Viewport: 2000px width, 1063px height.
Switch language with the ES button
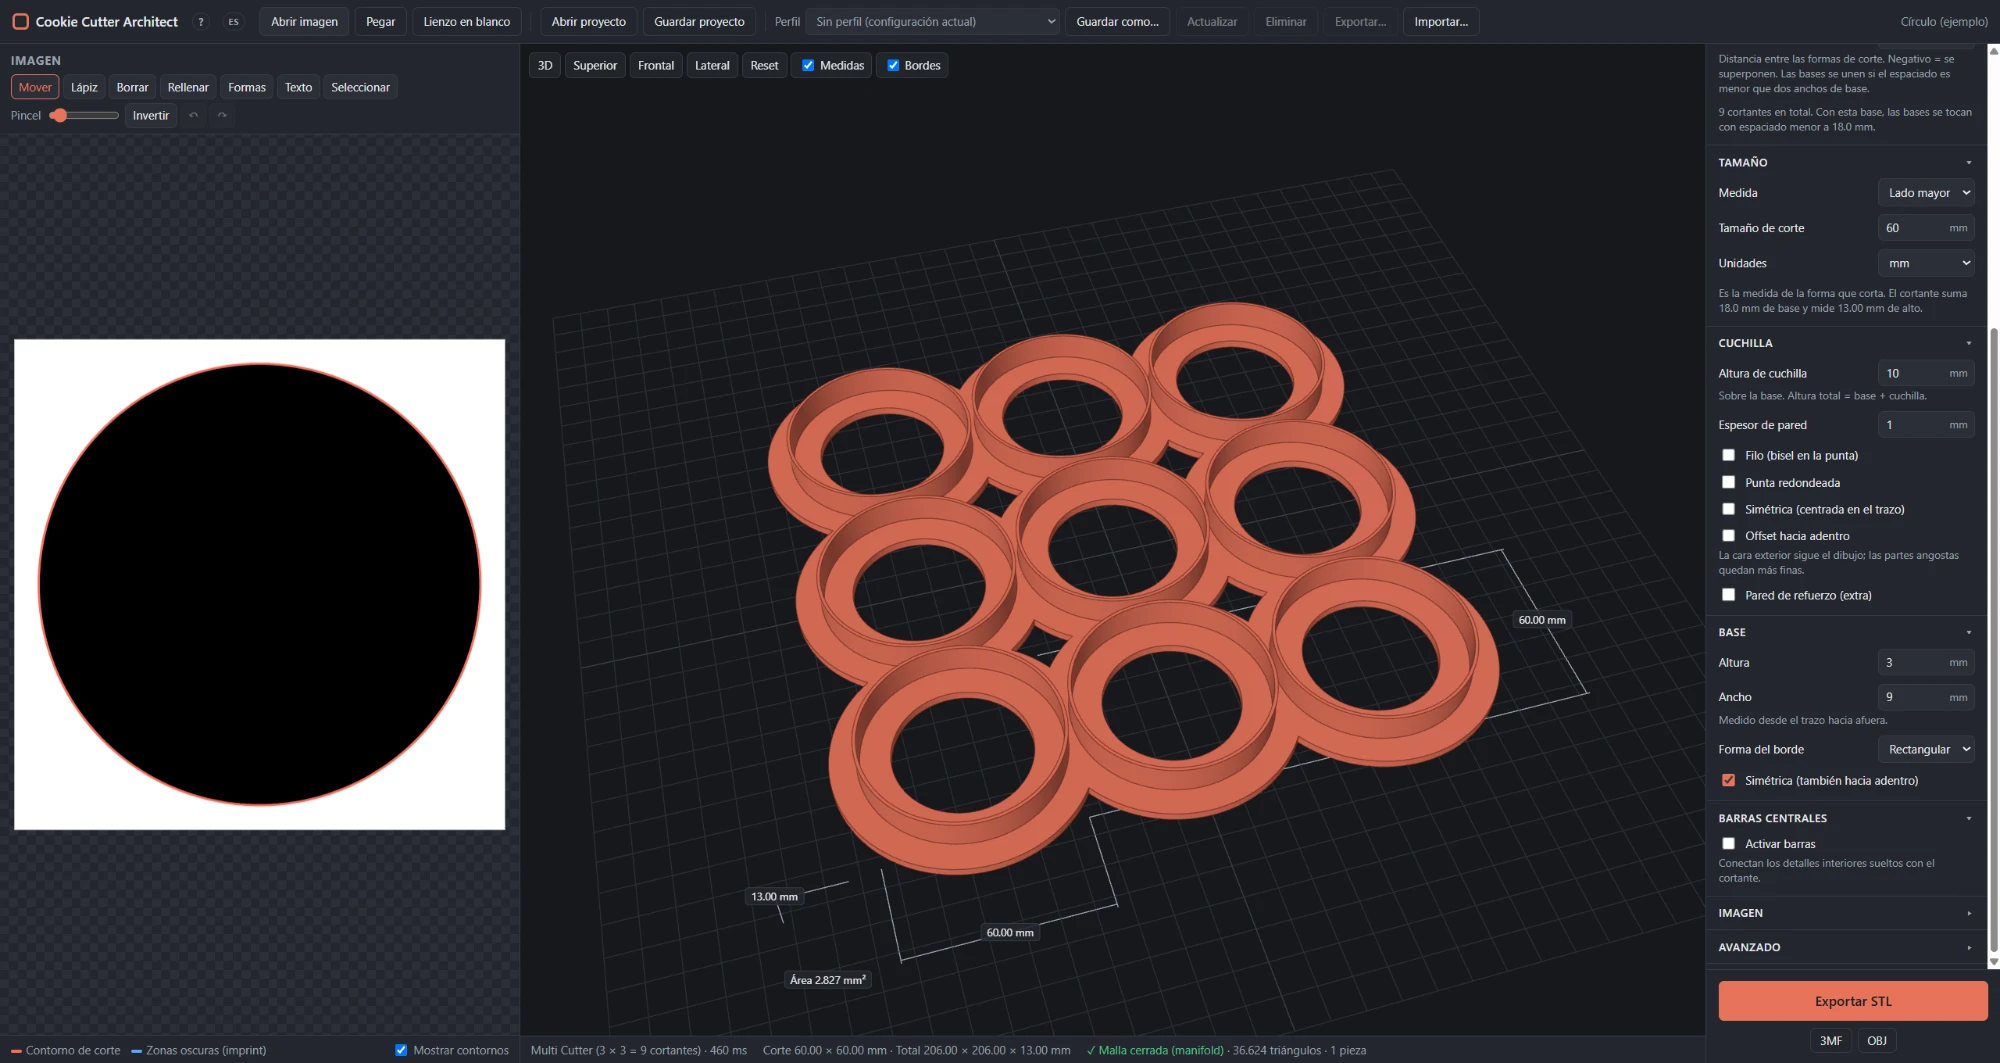(233, 22)
